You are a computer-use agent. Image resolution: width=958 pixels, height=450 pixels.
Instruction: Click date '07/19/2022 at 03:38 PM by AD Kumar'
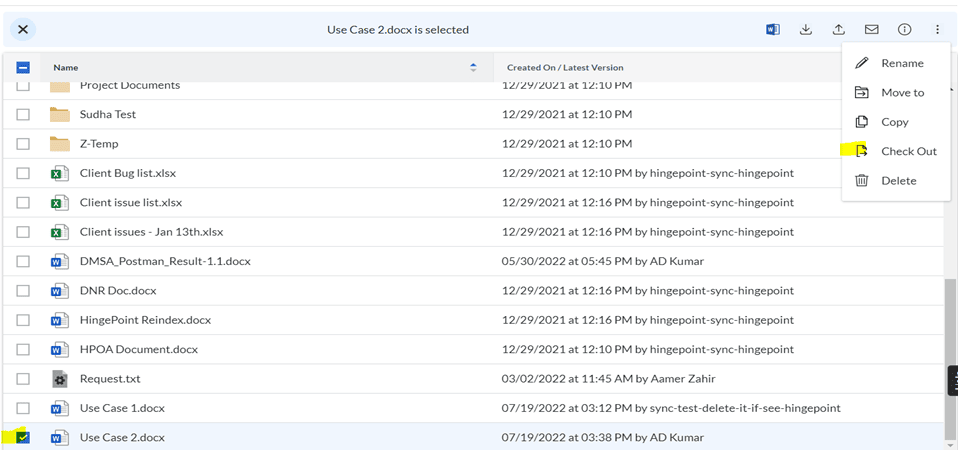coord(603,437)
